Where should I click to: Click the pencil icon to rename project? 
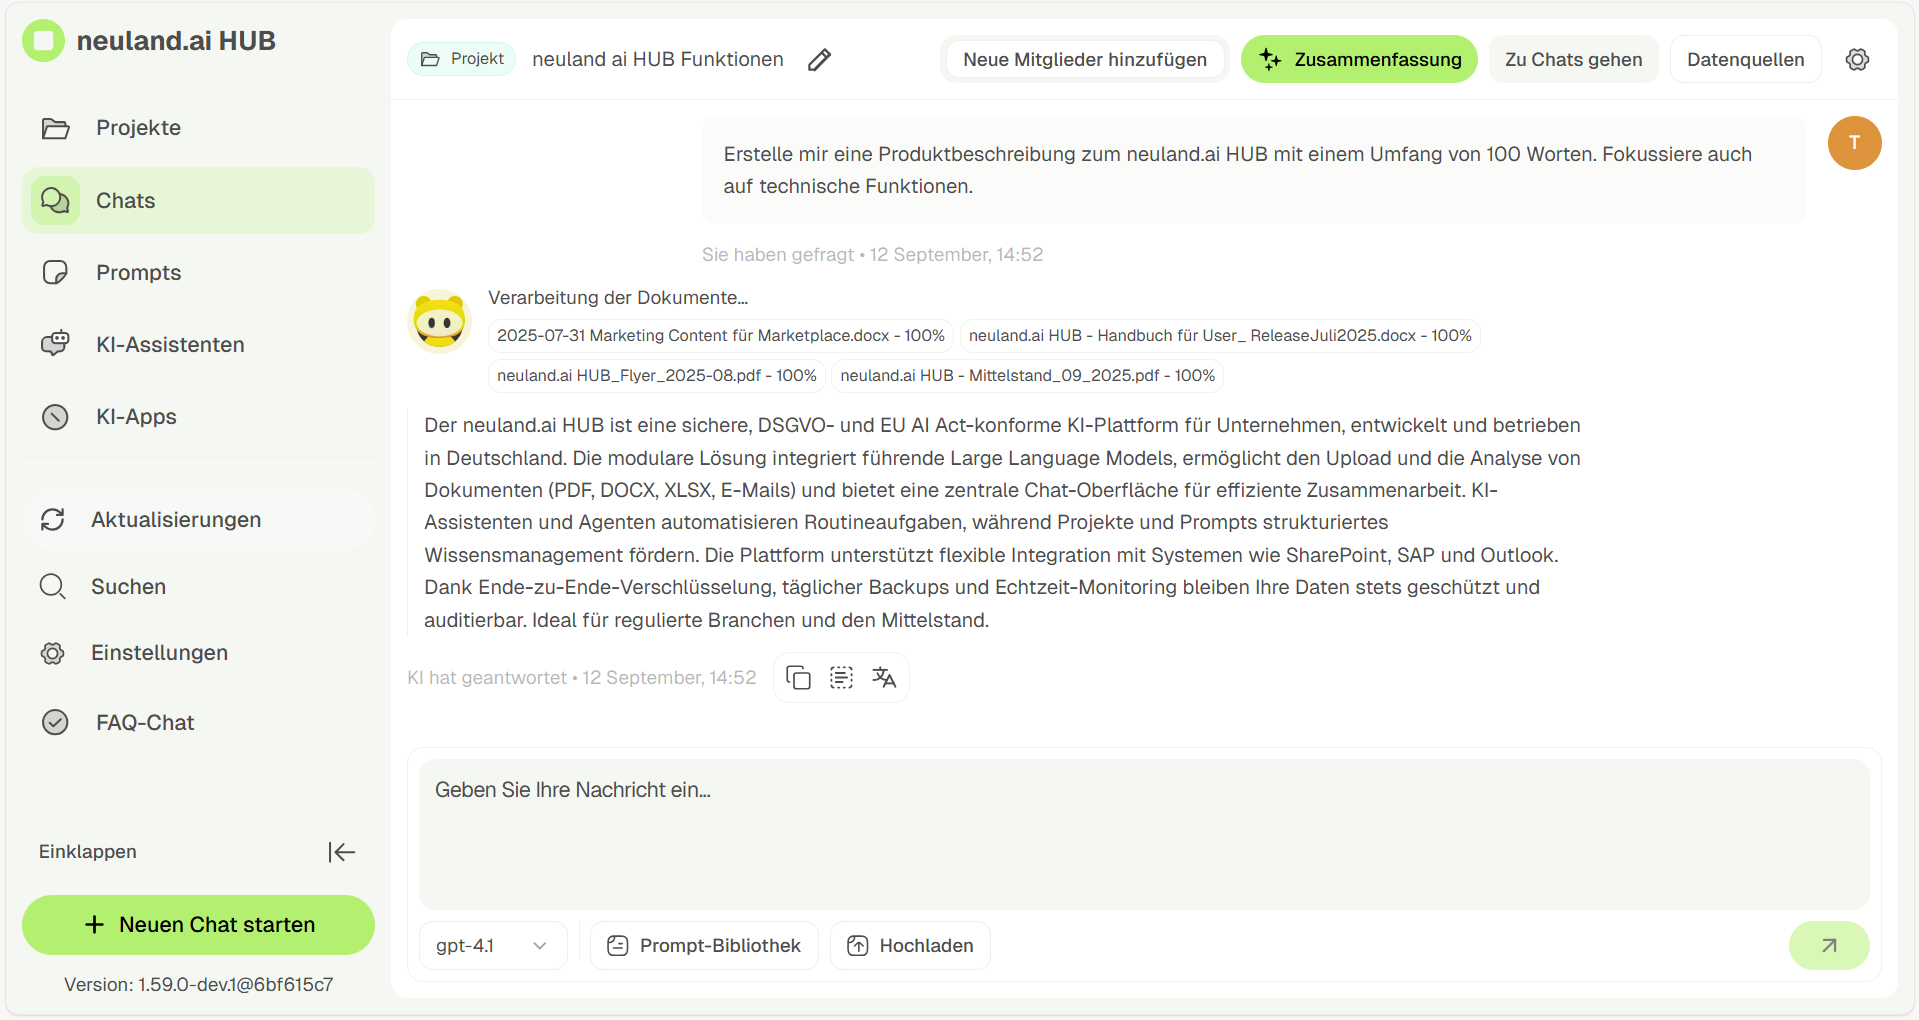(x=819, y=60)
